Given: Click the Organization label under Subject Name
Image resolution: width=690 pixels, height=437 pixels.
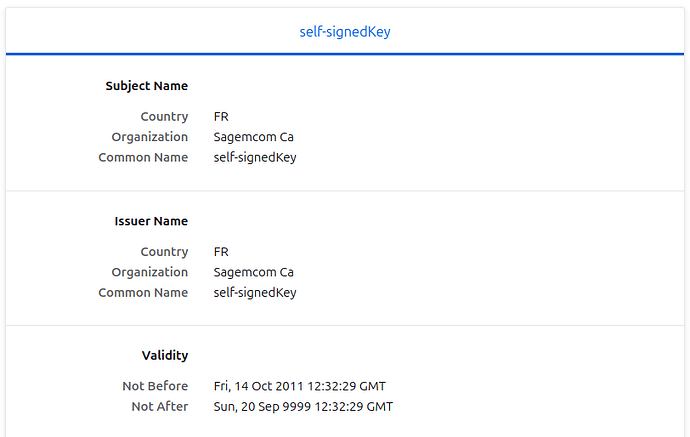Looking at the screenshot, I should click(x=149, y=137).
